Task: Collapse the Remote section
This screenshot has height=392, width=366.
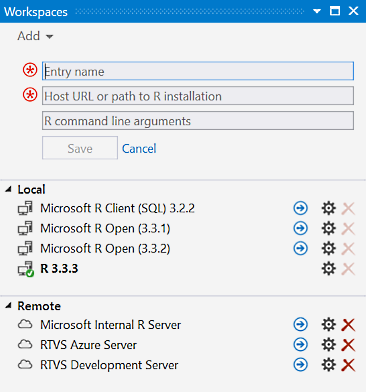Action: click(x=8, y=305)
